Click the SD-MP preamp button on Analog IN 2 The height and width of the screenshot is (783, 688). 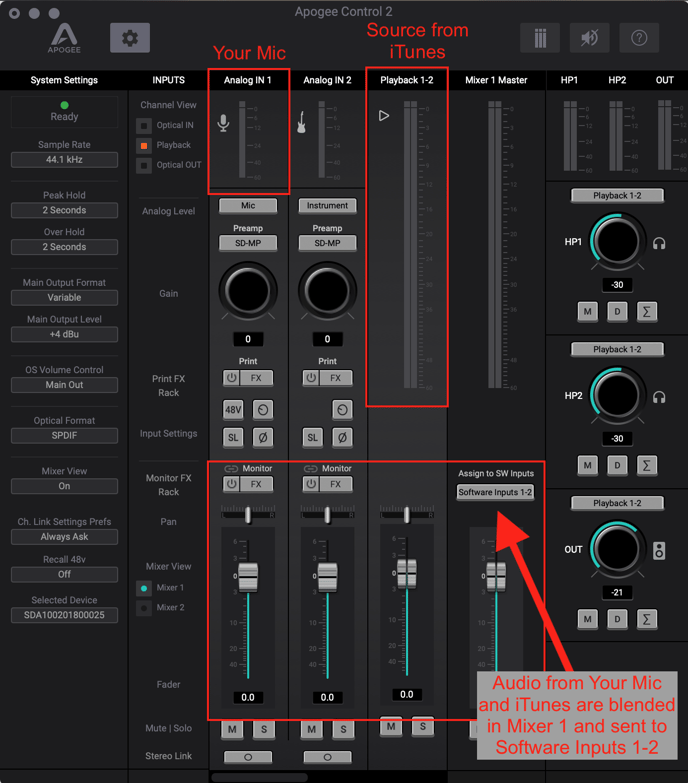[328, 243]
